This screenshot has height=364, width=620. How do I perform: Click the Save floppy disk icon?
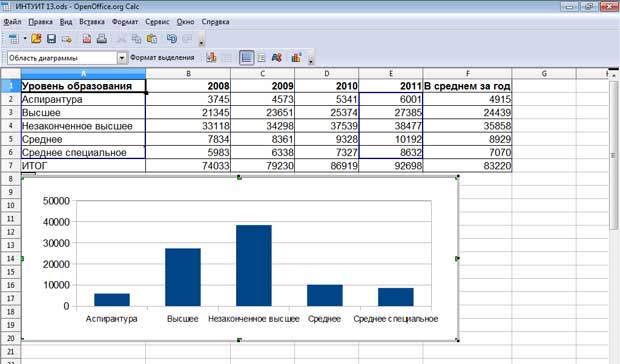coord(51,39)
